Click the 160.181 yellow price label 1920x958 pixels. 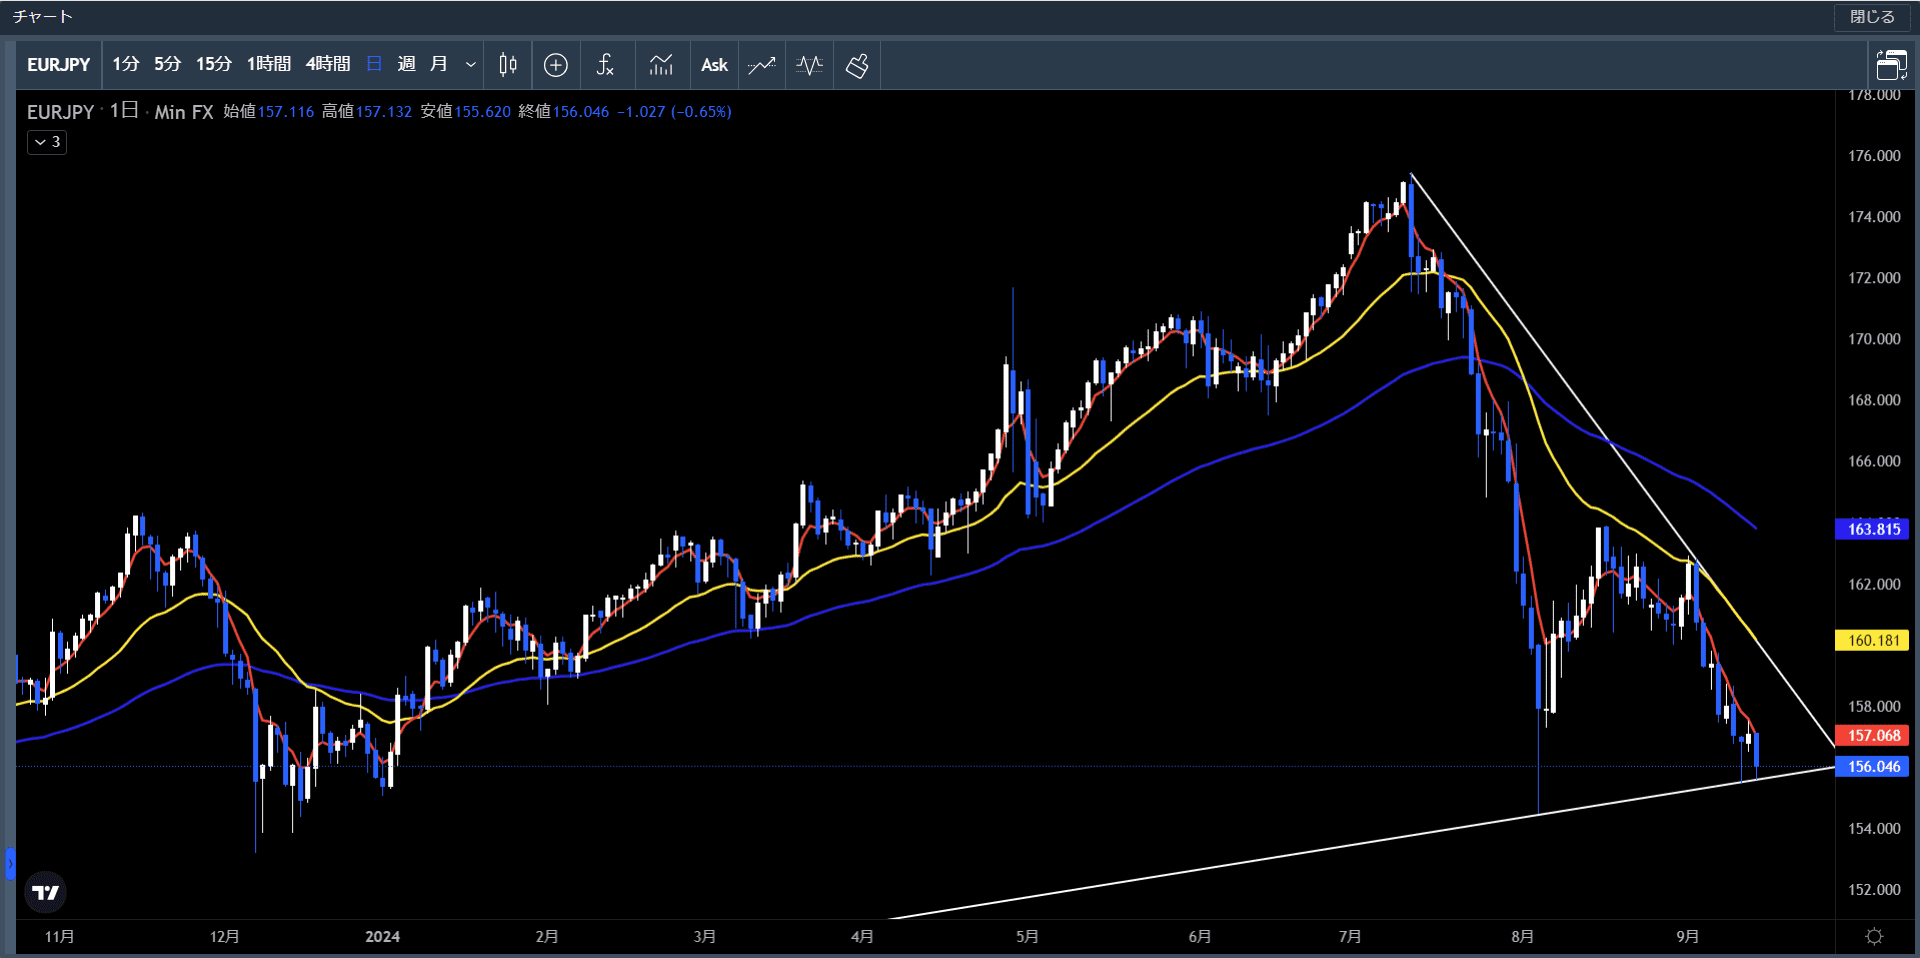coord(1873,640)
